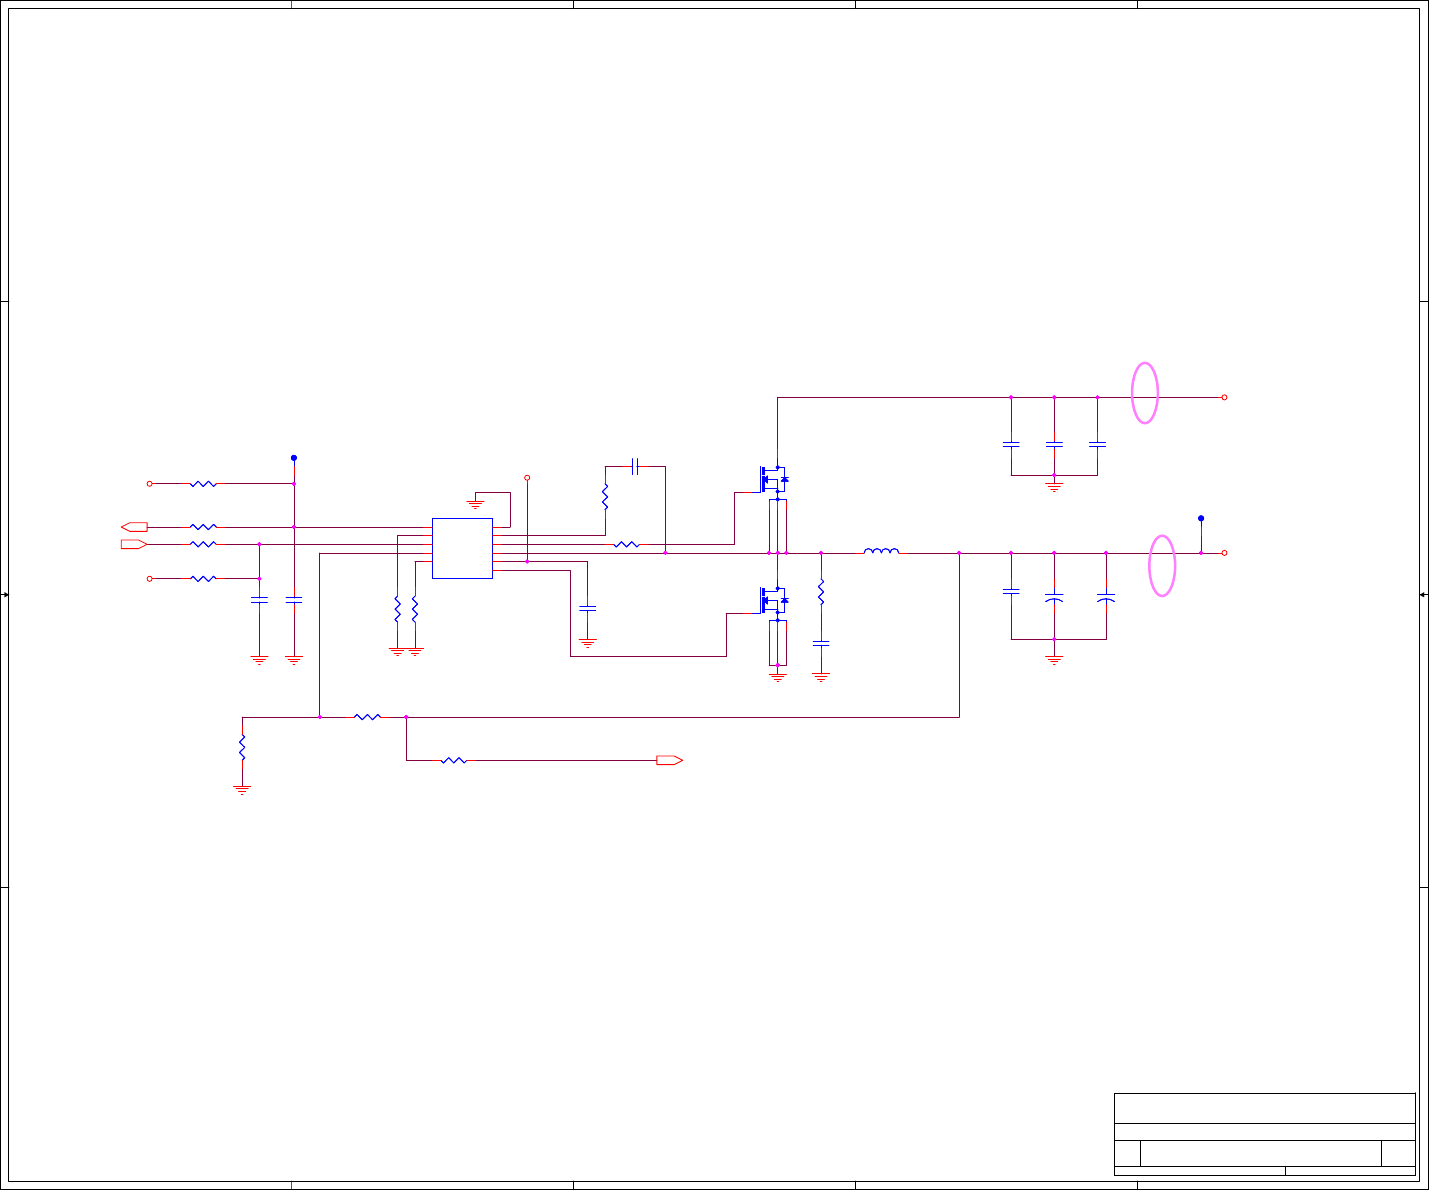Viewport: 1429px width, 1190px height.
Task: Click the blue net dot near the right output terminal
Action: tap(1201, 519)
